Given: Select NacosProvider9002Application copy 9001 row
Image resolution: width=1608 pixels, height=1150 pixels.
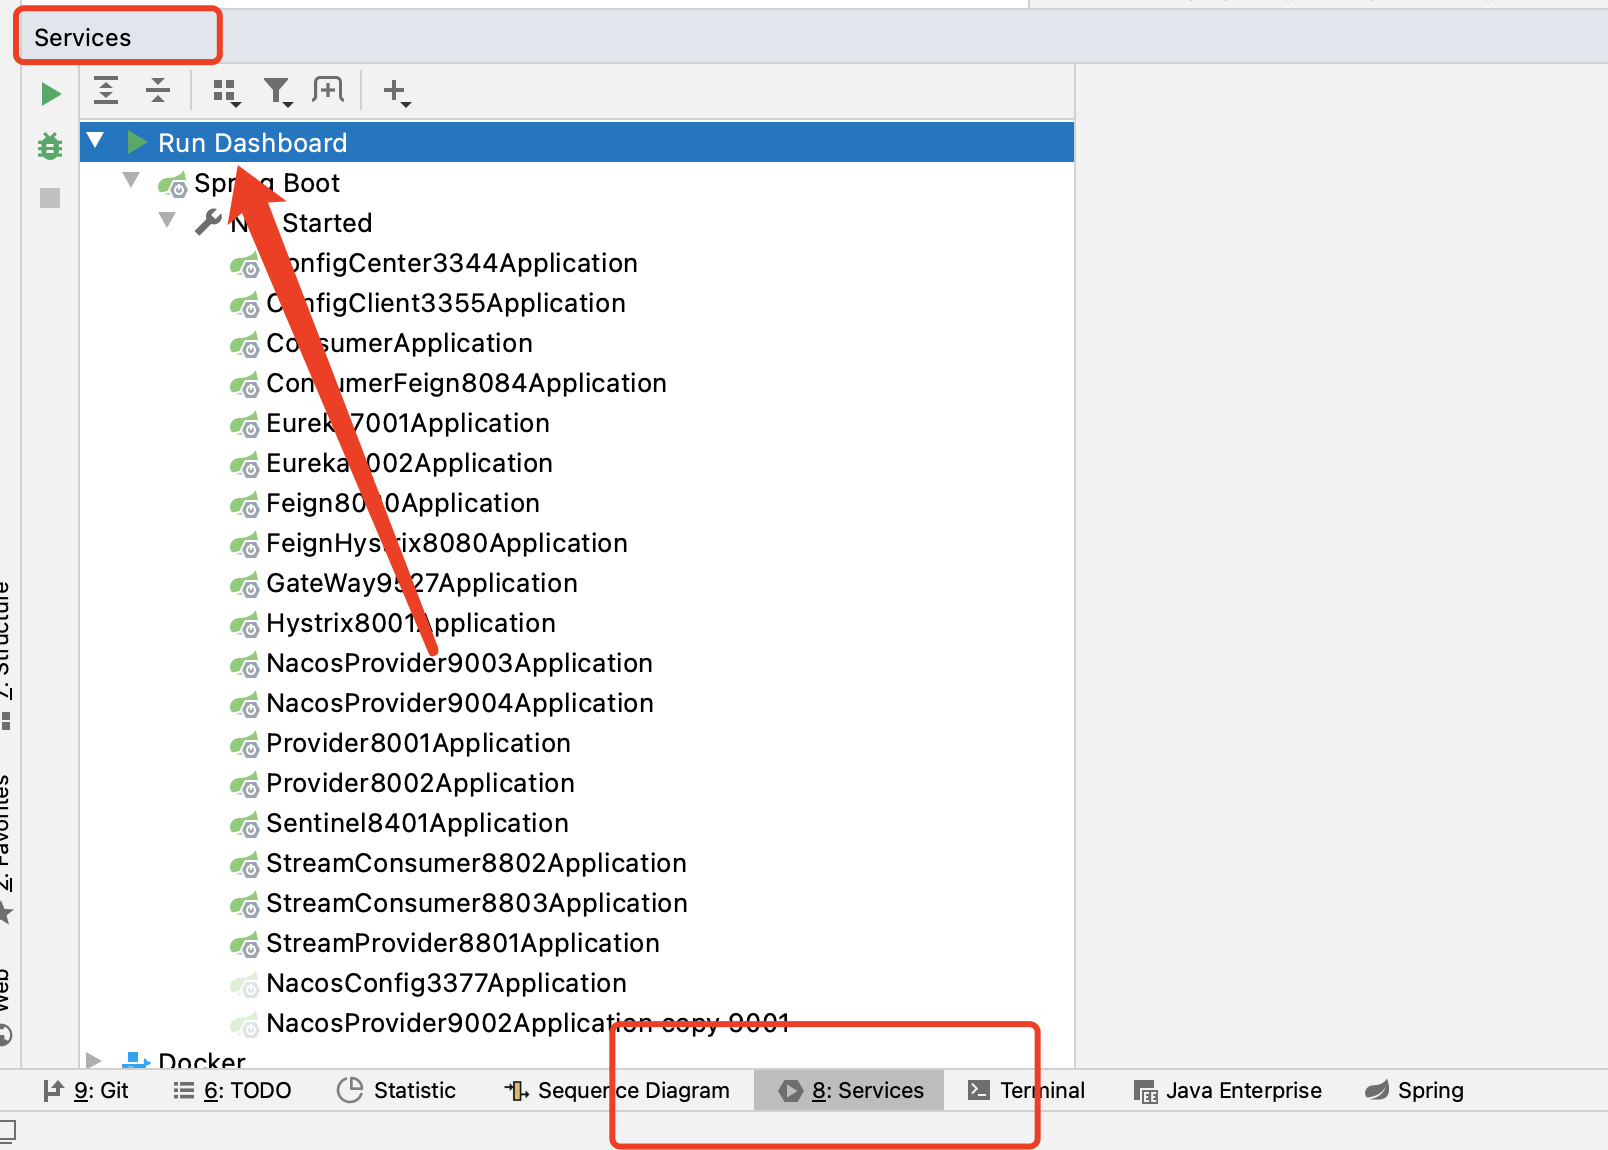Looking at the screenshot, I should pos(577,1023).
